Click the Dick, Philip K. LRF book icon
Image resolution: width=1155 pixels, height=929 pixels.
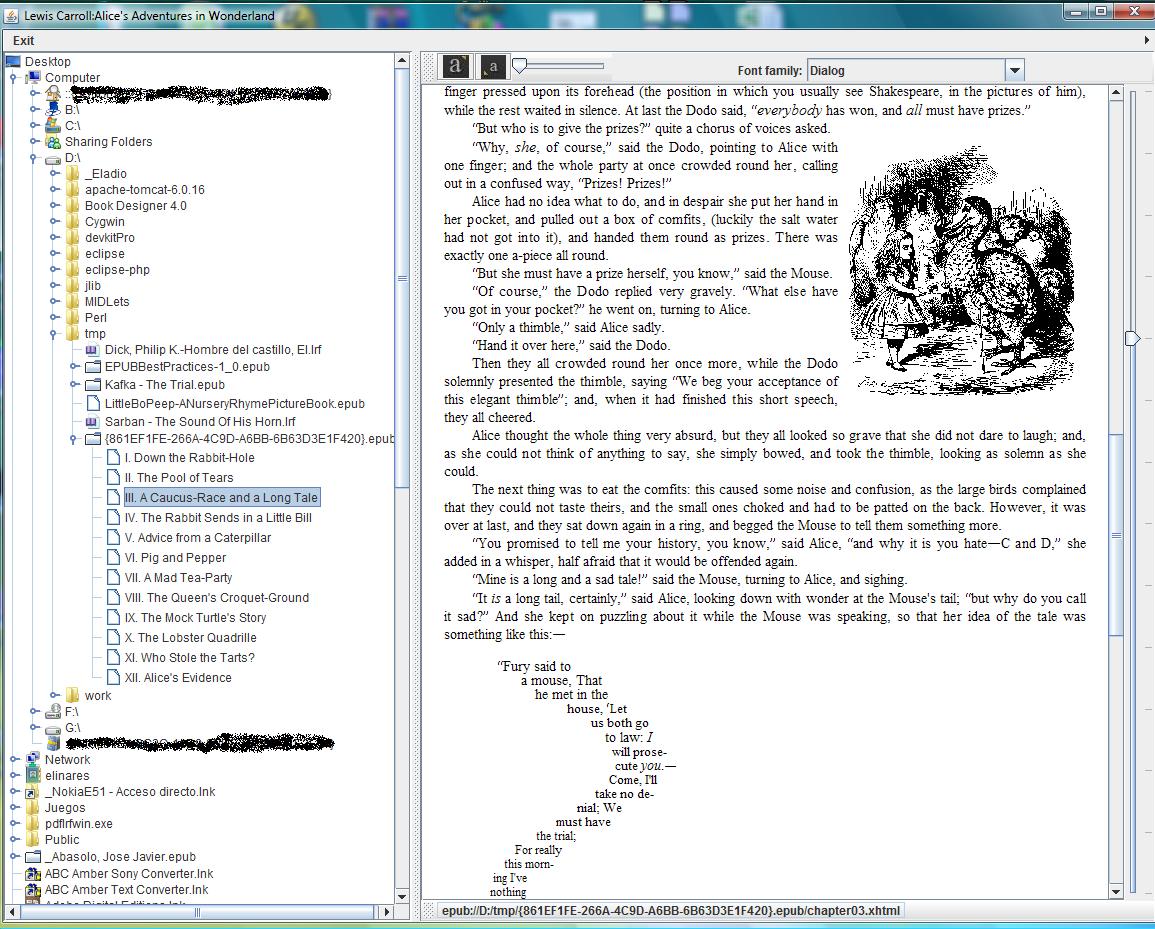[92, 350]
